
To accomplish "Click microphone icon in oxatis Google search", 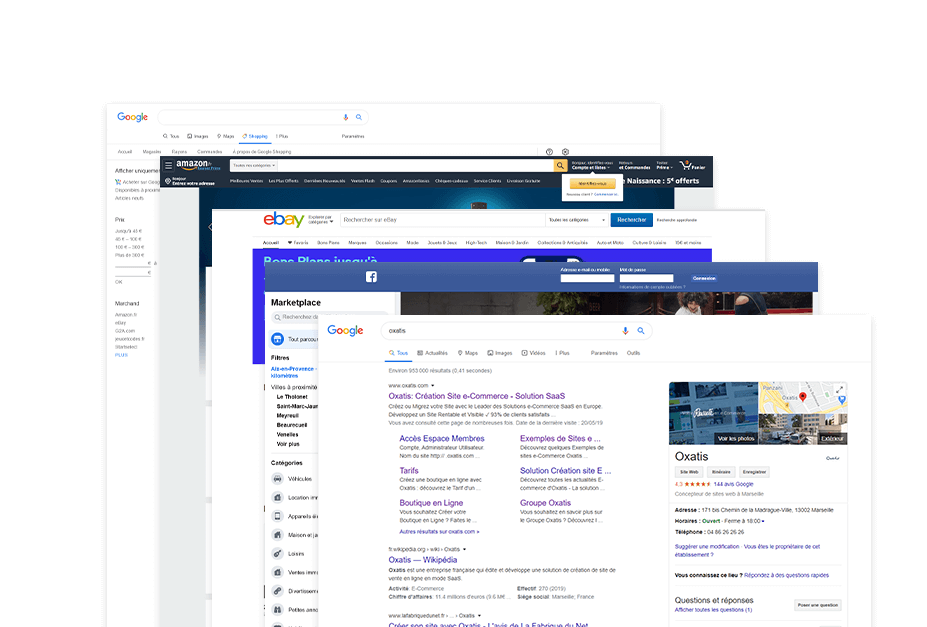I will (625, 331).
